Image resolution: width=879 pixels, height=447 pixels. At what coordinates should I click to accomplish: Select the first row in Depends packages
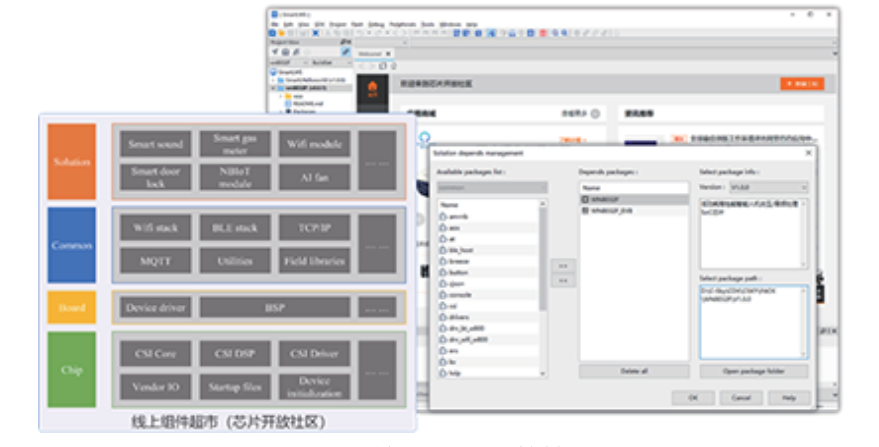[634, 200]
